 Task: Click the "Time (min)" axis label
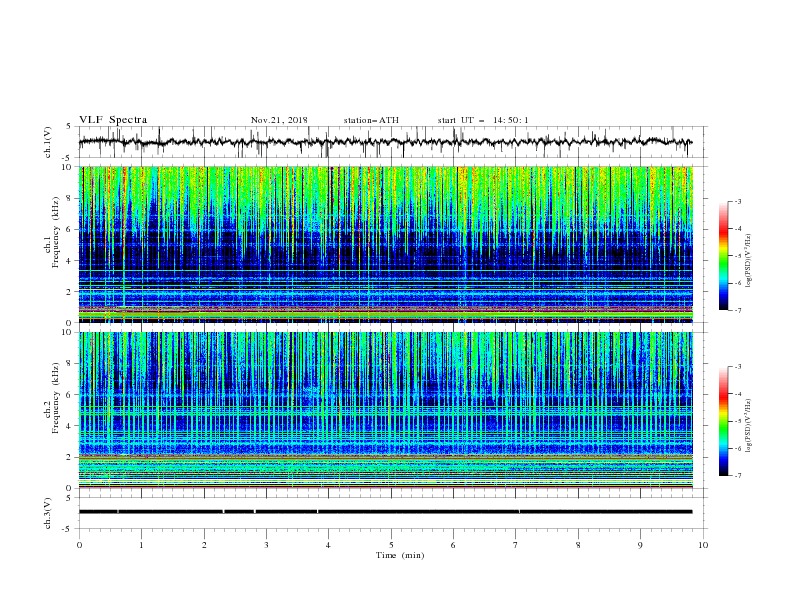[x=400, y=555]
